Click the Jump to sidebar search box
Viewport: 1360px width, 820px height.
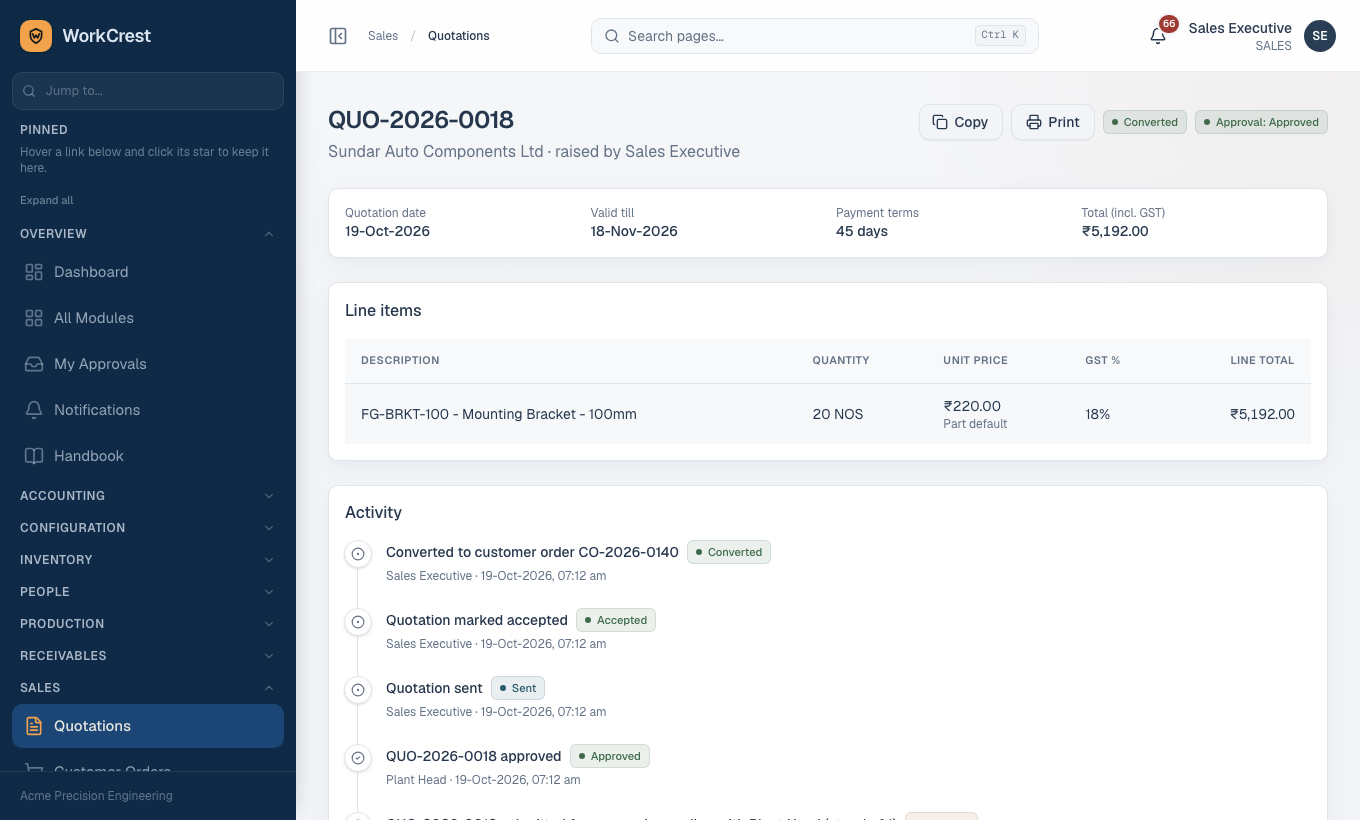click(148, 90)
